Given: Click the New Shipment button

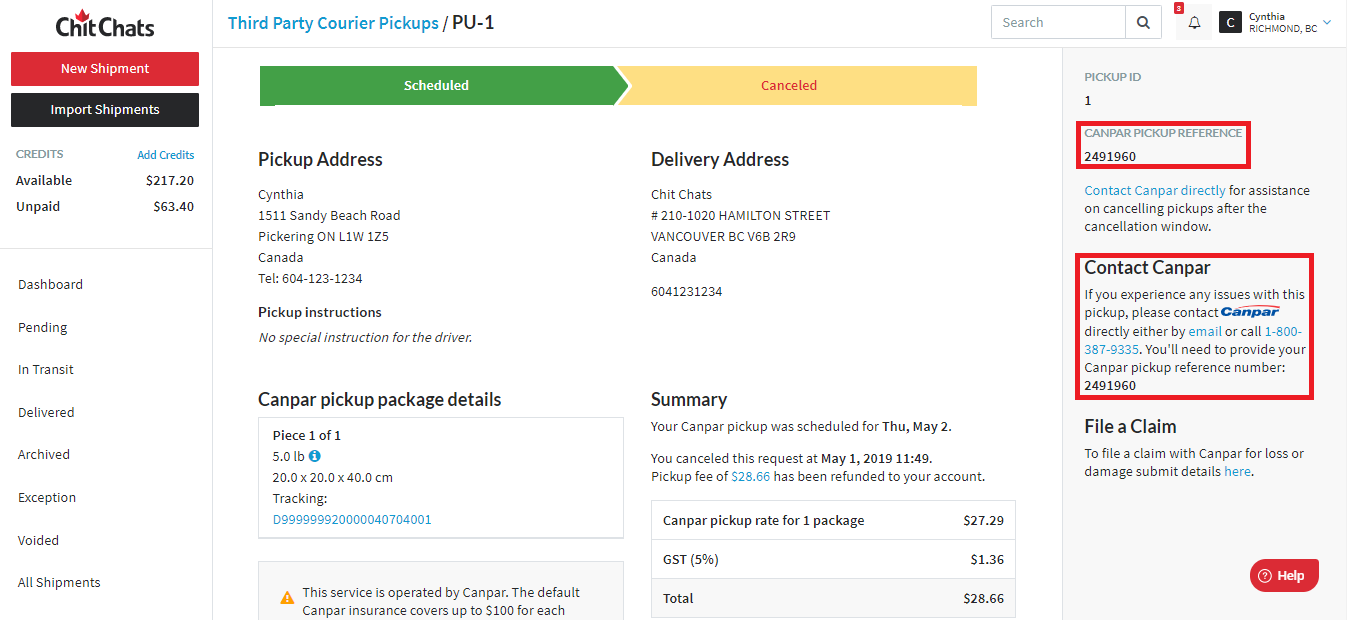Looking at the screenshot, I should (x=105, y=69).
